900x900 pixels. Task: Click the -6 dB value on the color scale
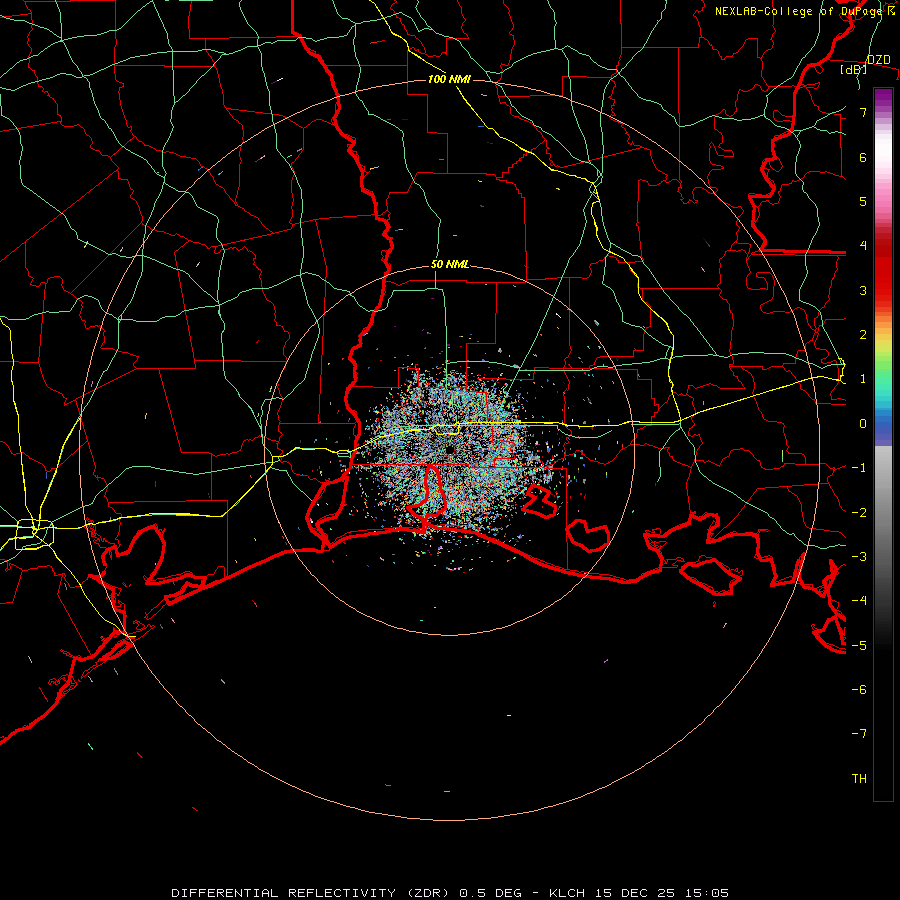point(859,689)
